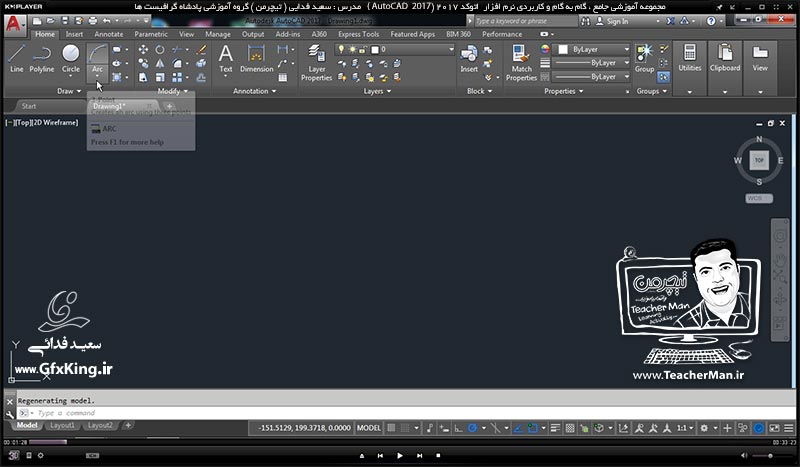
Task: Select the Scale tool
Action: pyautogui.click(x=160, y=78)
